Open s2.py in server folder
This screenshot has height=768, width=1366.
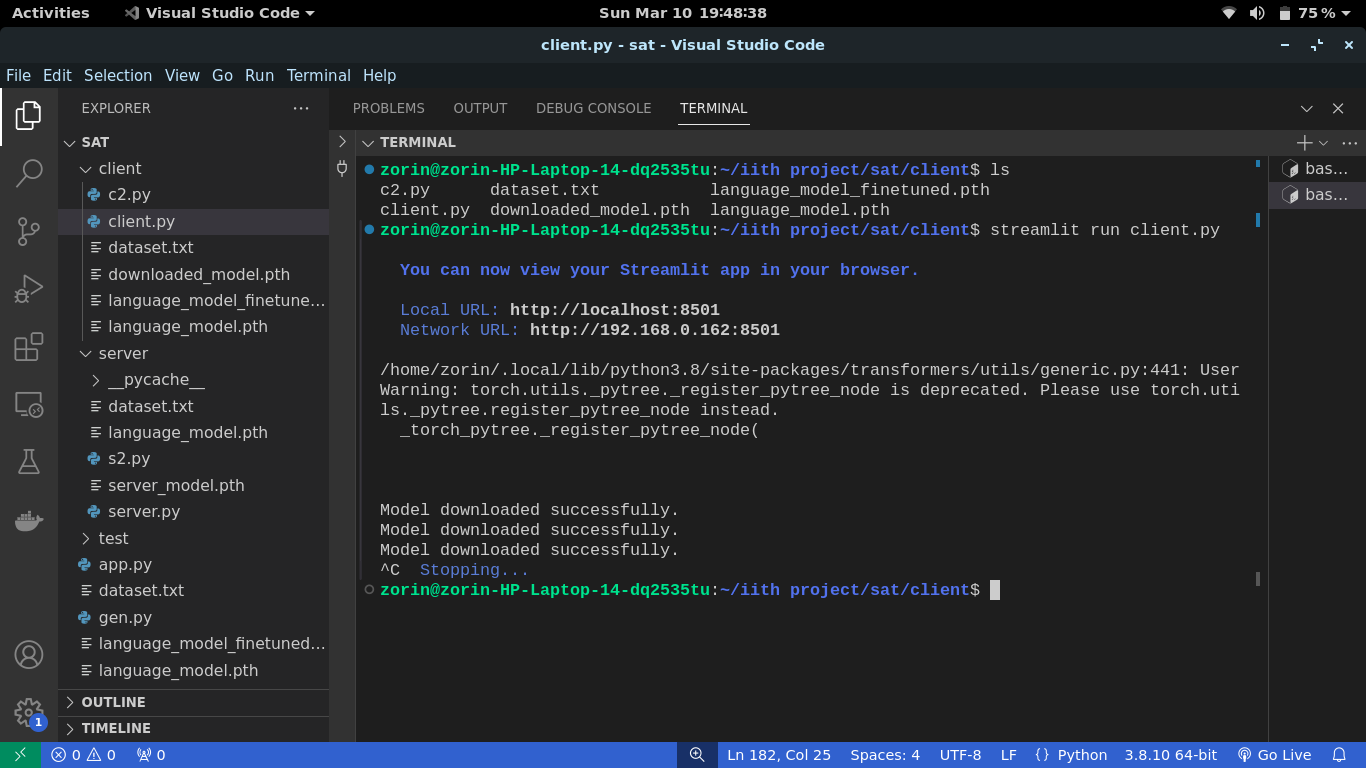(193, 458)
